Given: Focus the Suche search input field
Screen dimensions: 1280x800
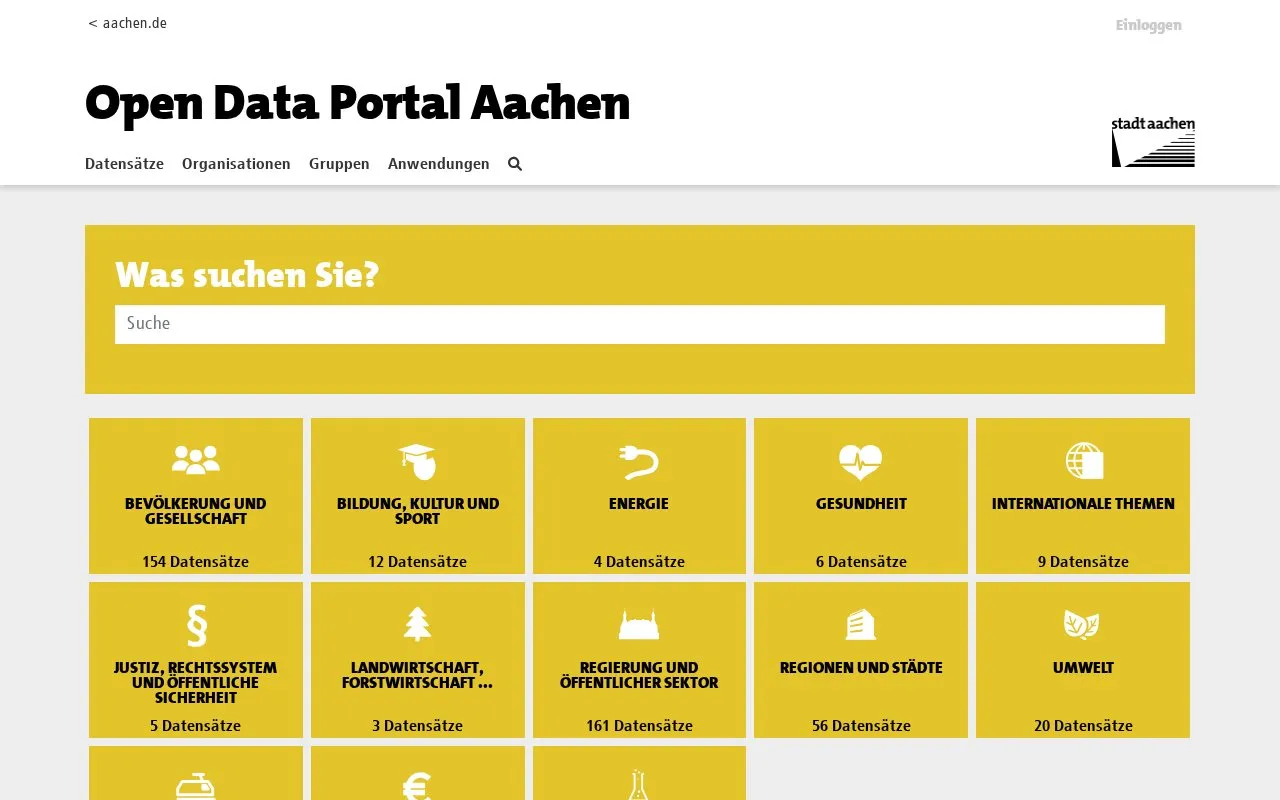Looking at the screenshot, I should click(x=640, y=324).
